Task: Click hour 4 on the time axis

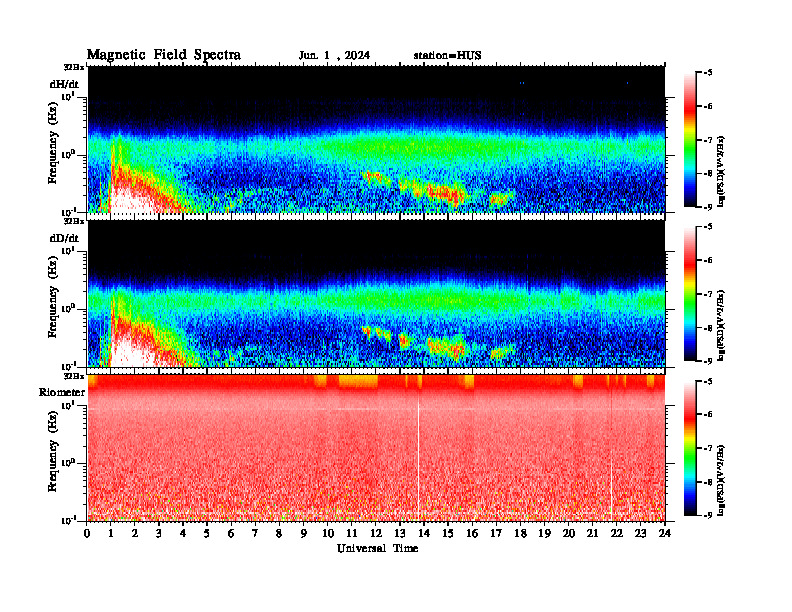Action: tap(183, 533)
